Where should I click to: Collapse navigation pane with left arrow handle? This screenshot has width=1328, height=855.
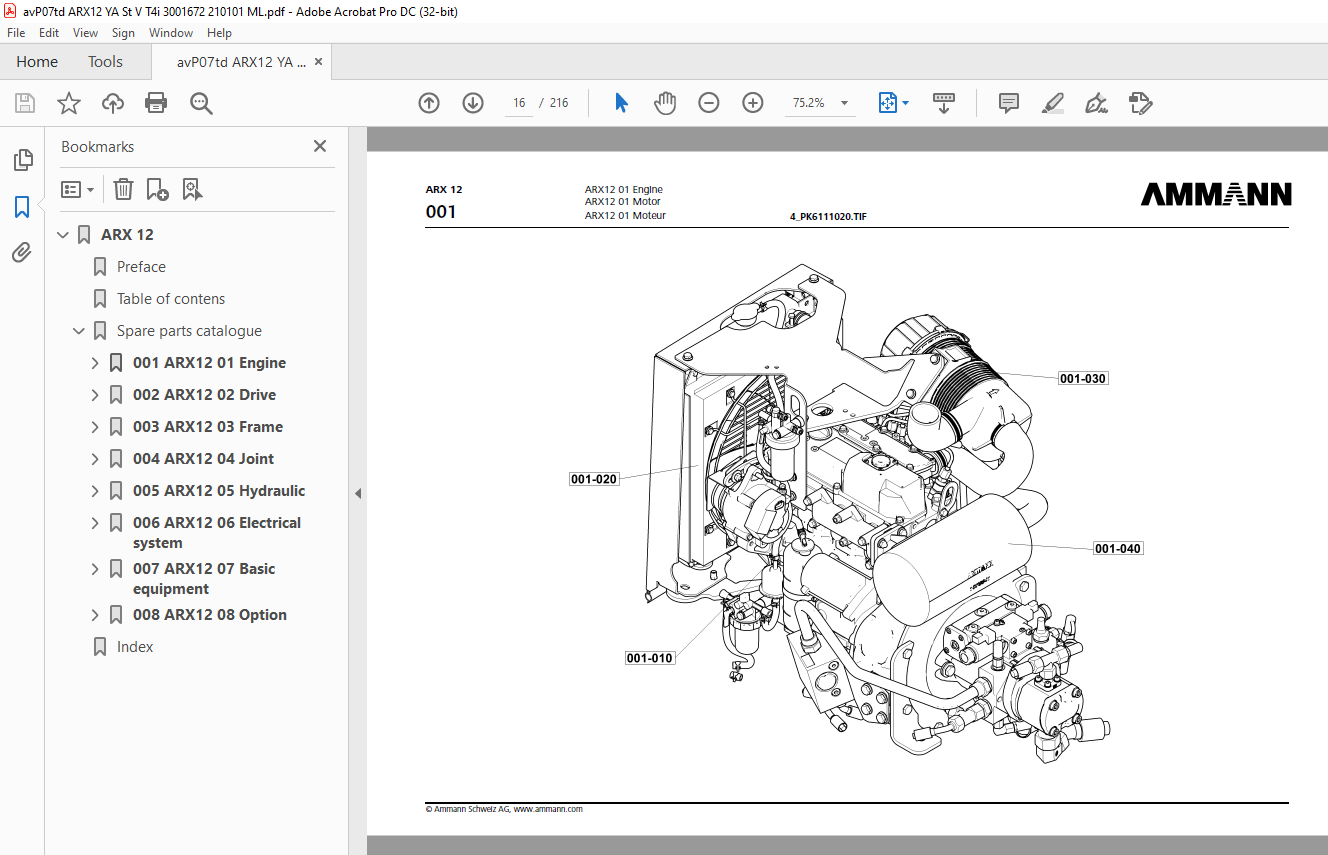357,493
